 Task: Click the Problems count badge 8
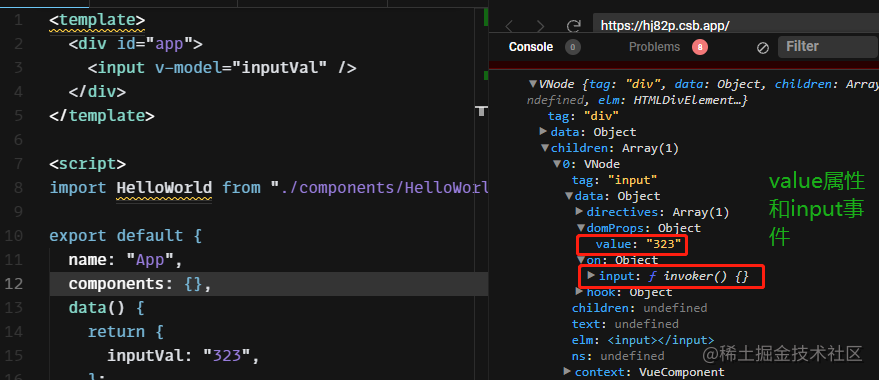700,48
